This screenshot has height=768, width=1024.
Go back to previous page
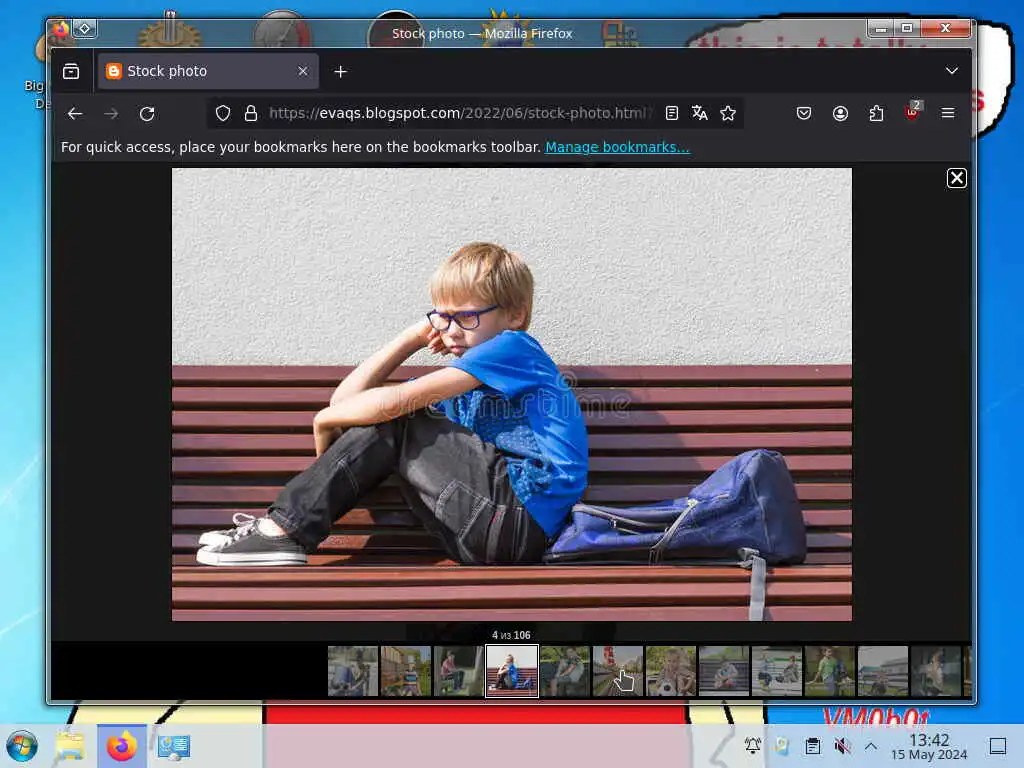[75, 114]
